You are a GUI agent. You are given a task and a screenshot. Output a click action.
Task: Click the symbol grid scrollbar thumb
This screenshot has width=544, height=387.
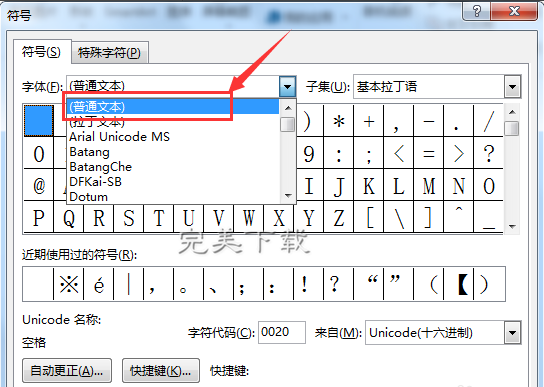click(512, 128)
